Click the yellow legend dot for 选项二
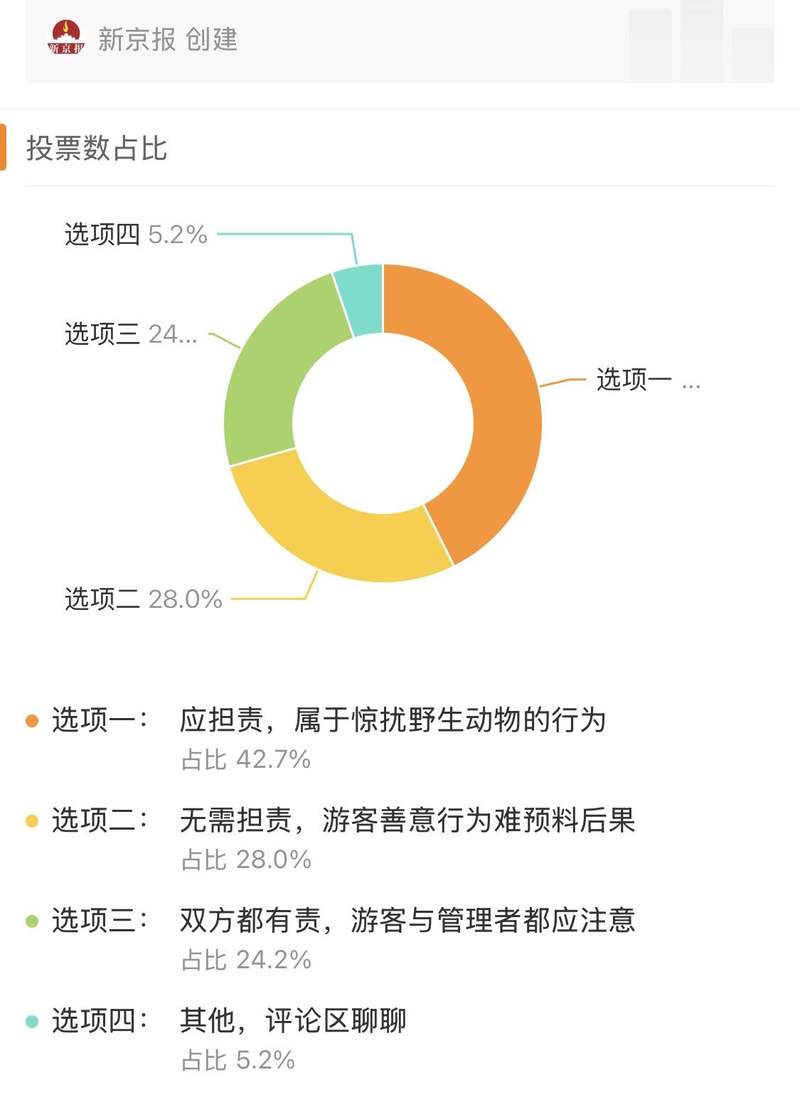This screenshot has height=1097, width=800. point(31,821)
